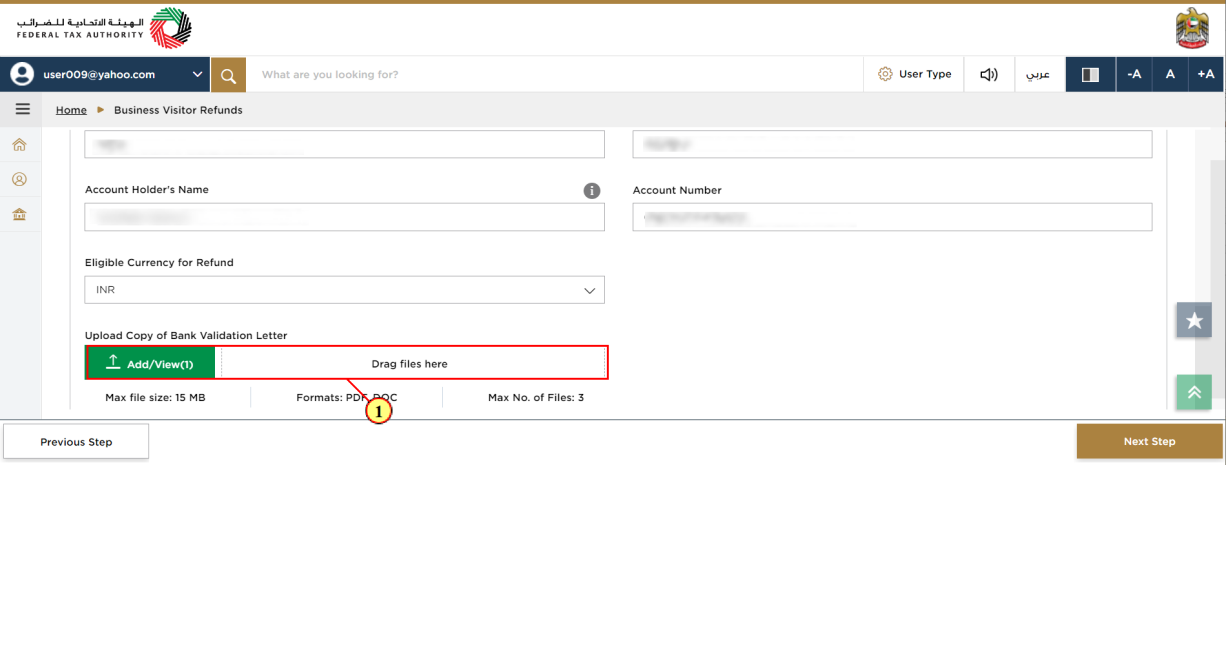Click Account Holder's Name info icon
This screenshot has height=648, width=1226.
[592, 191]
